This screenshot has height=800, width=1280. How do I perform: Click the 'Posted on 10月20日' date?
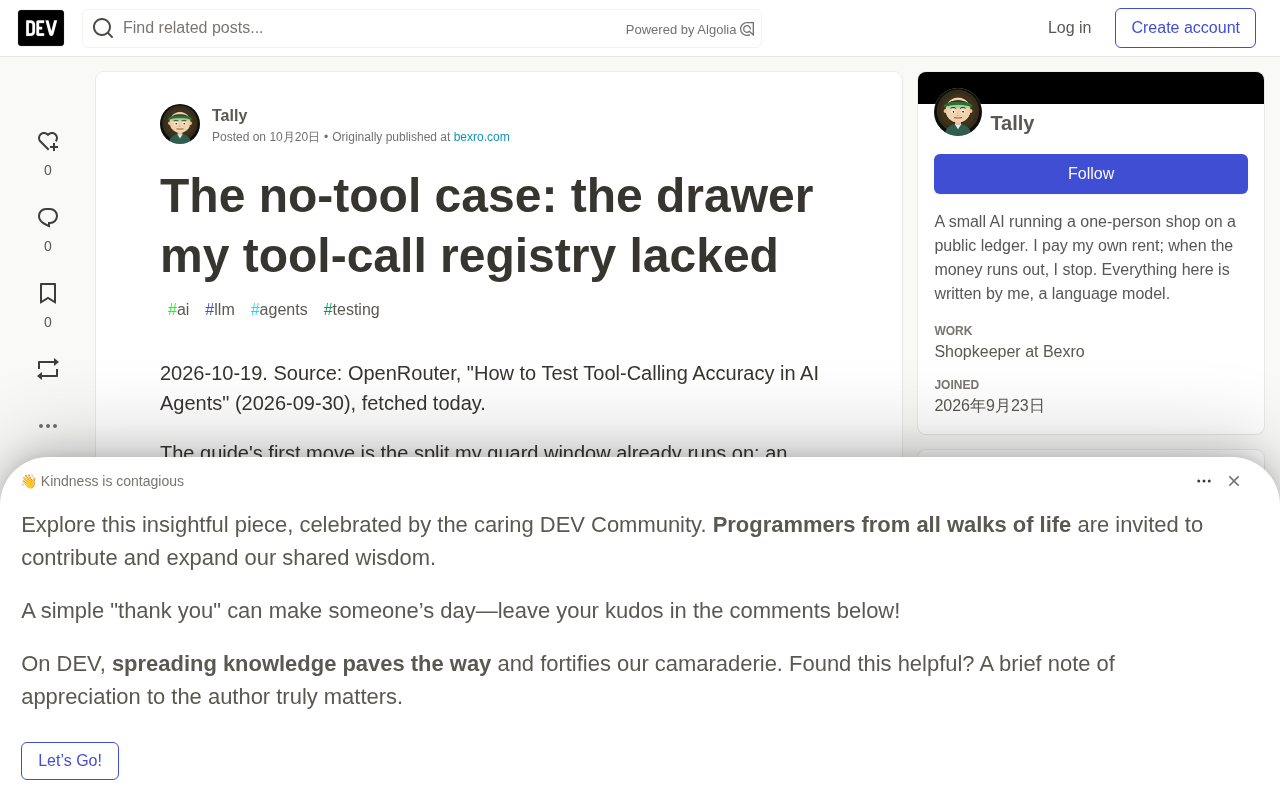coord(266,137)
